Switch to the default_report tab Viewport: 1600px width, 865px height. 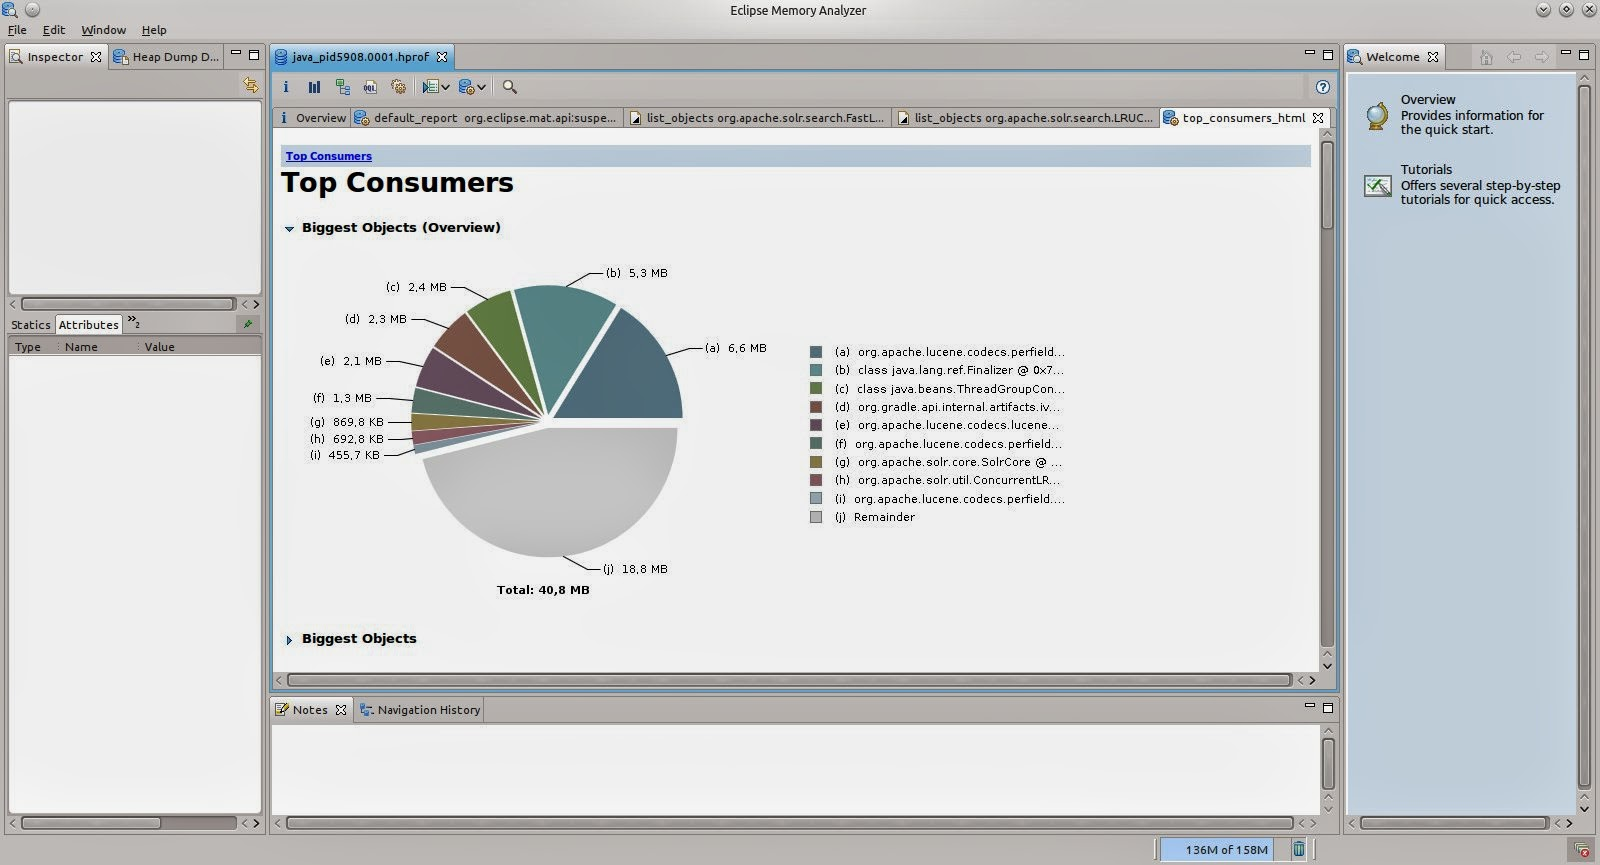point(486,118)
